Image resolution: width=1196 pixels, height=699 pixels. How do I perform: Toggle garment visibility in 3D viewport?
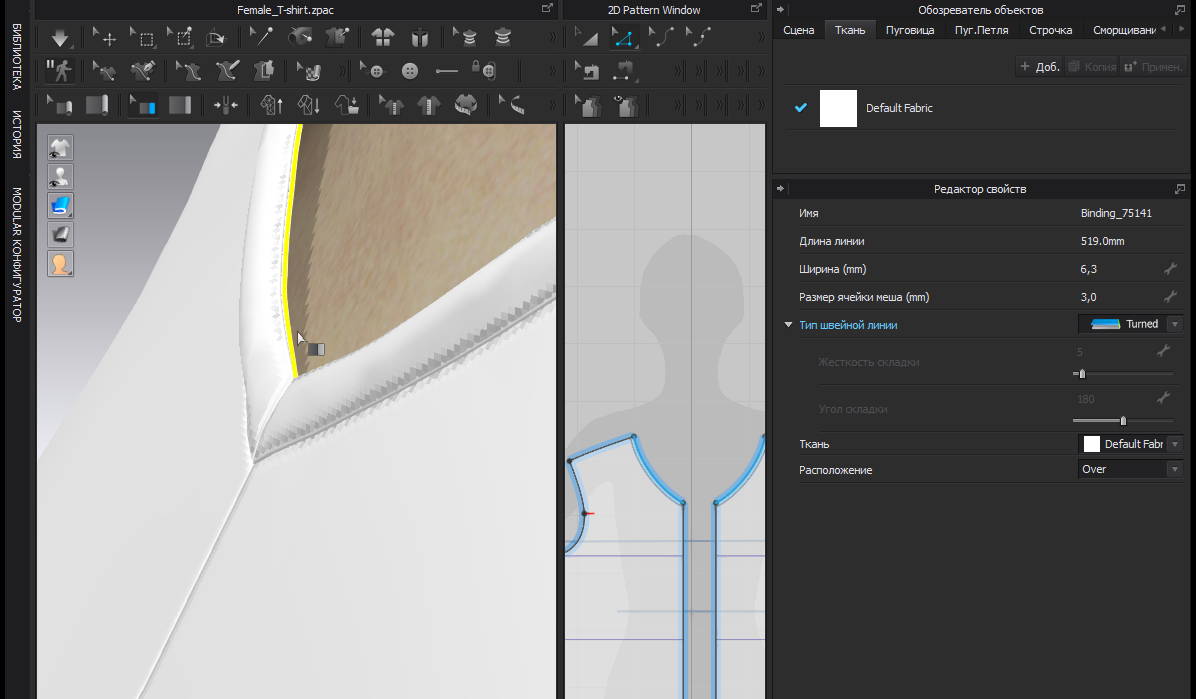[x=61, y=148]
